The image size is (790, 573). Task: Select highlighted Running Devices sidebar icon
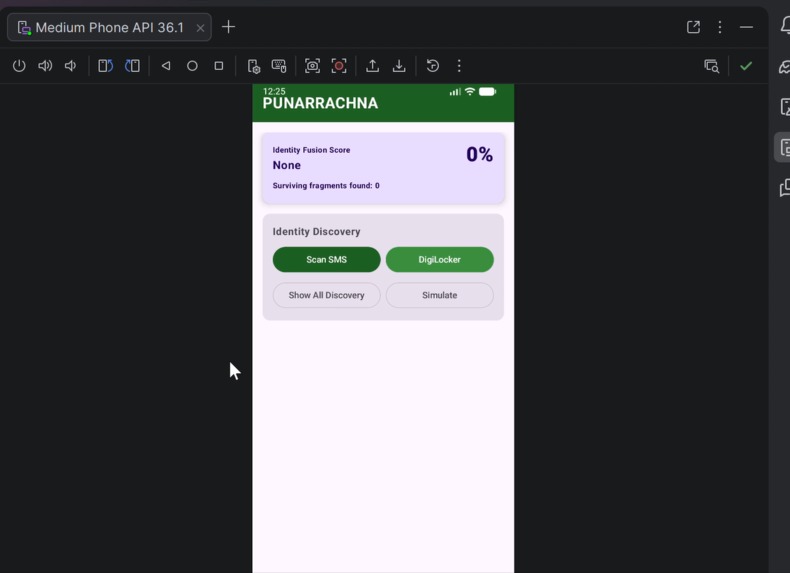pyautogui.click(x=782, y=147)
